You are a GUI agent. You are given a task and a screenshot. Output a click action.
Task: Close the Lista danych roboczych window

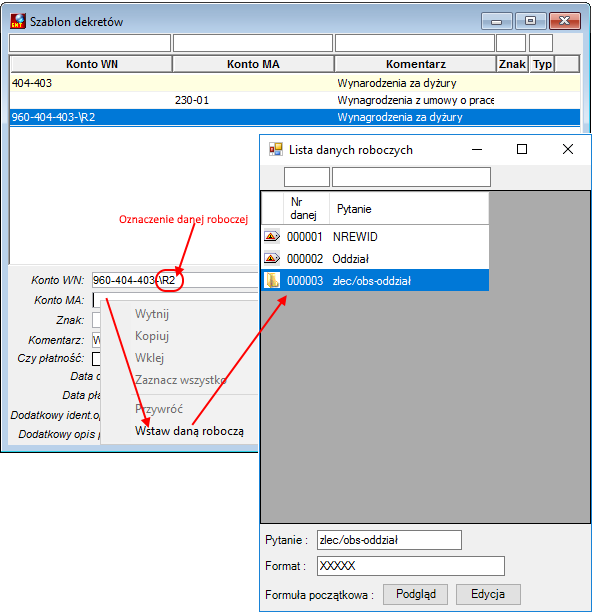click(x=568, y=149)
